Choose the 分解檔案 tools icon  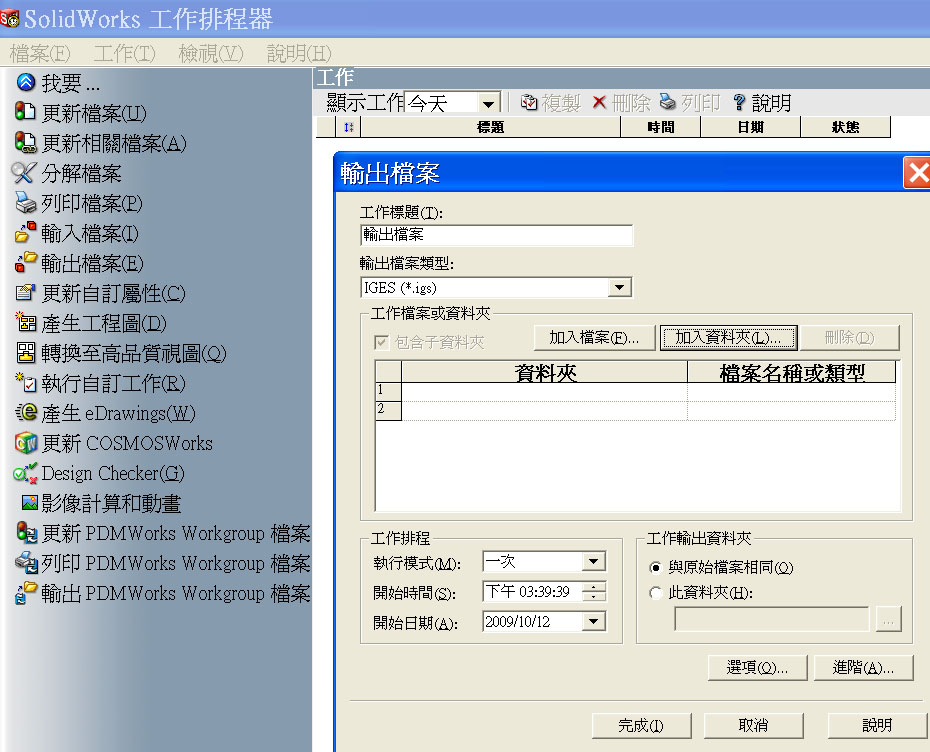click(24, 173)
